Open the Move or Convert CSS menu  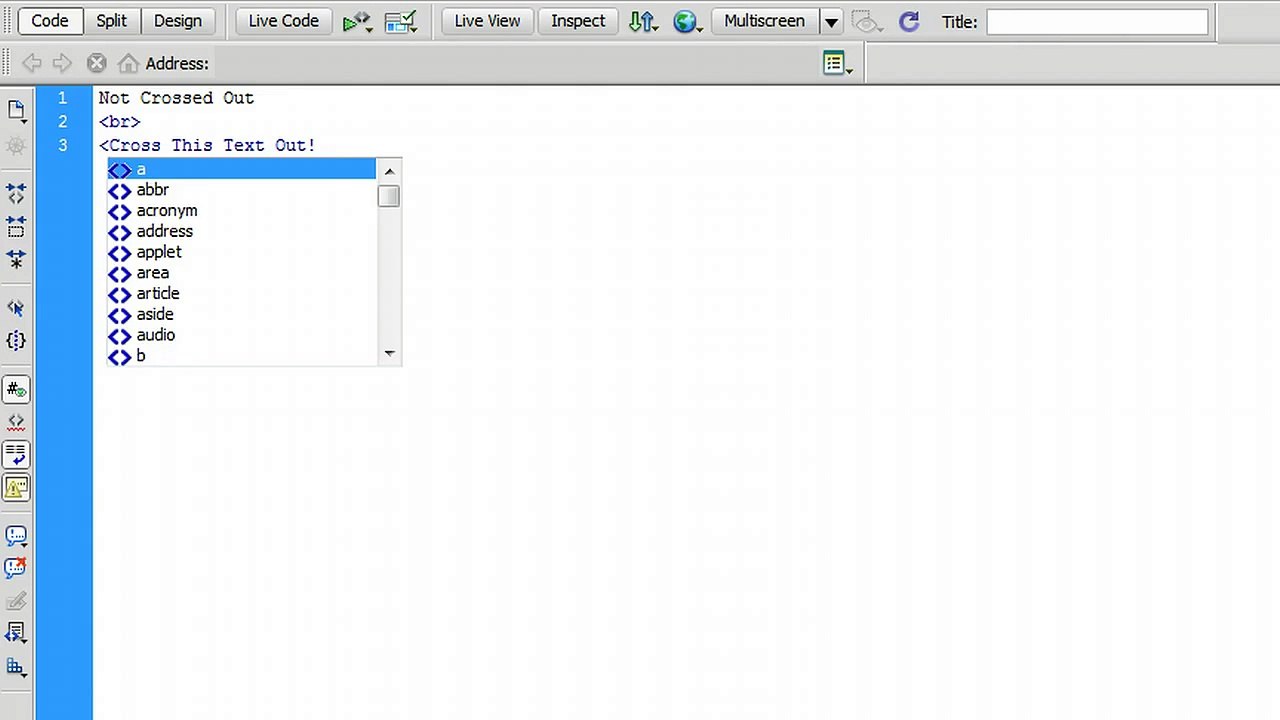(x=16, y=667)
